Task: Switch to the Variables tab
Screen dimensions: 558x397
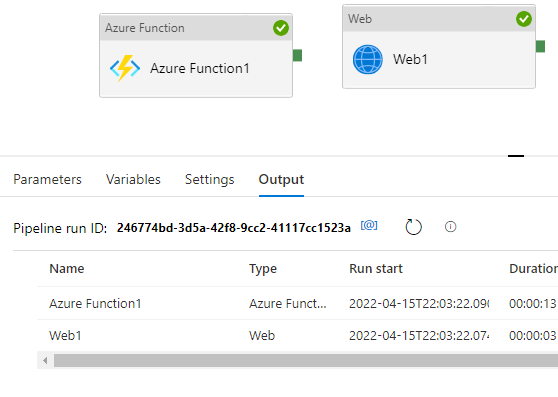Action: 133,179
